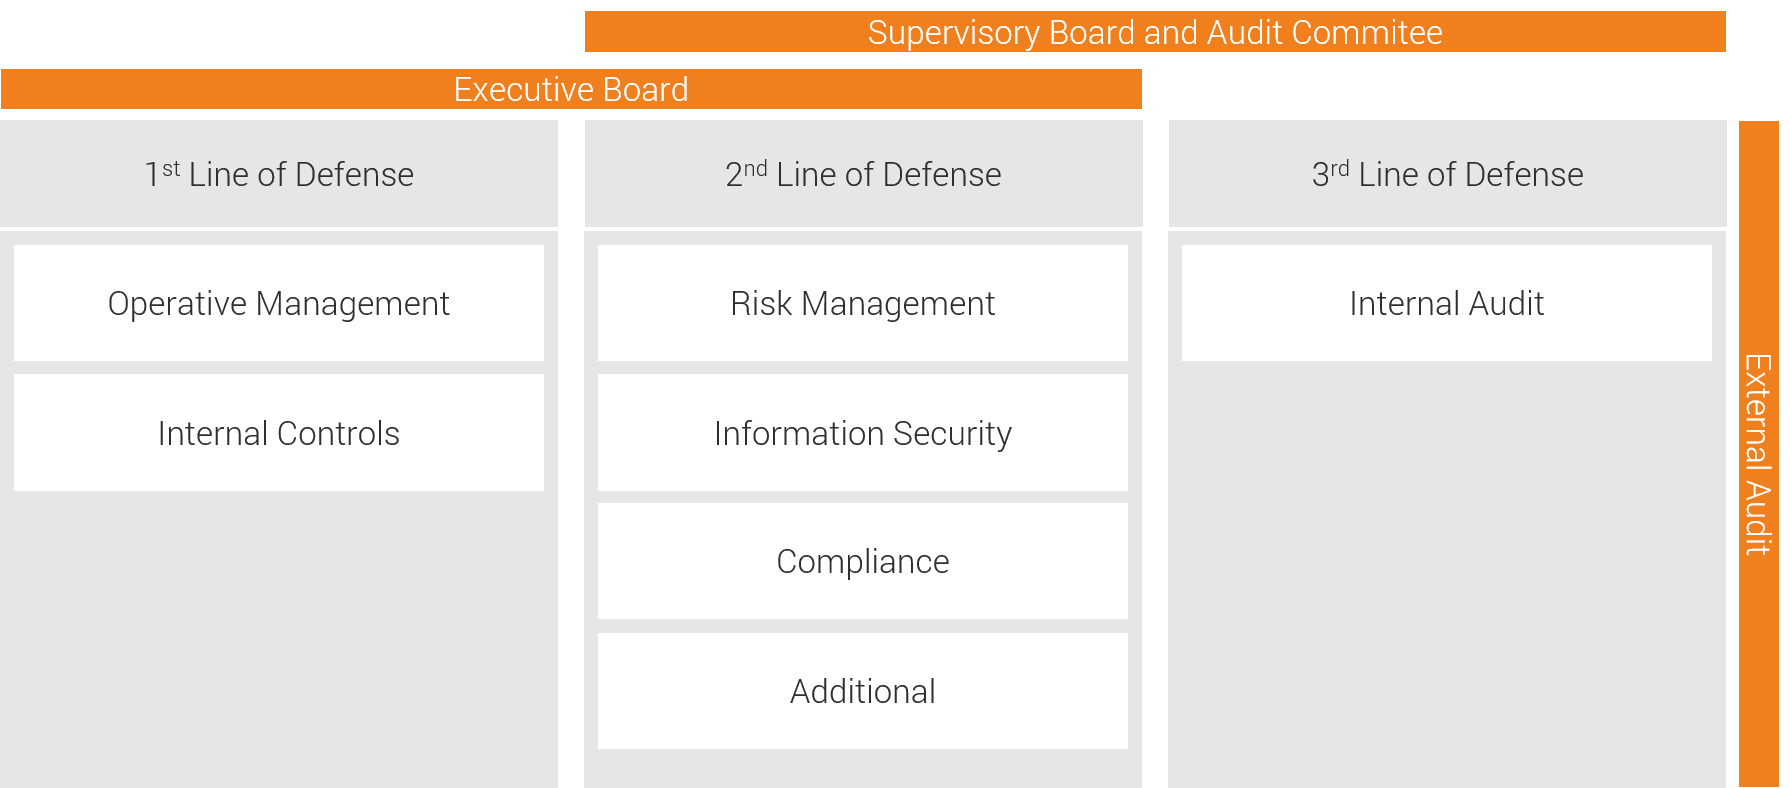Click green area left of Supervisory Board banner

pos(290,32)
